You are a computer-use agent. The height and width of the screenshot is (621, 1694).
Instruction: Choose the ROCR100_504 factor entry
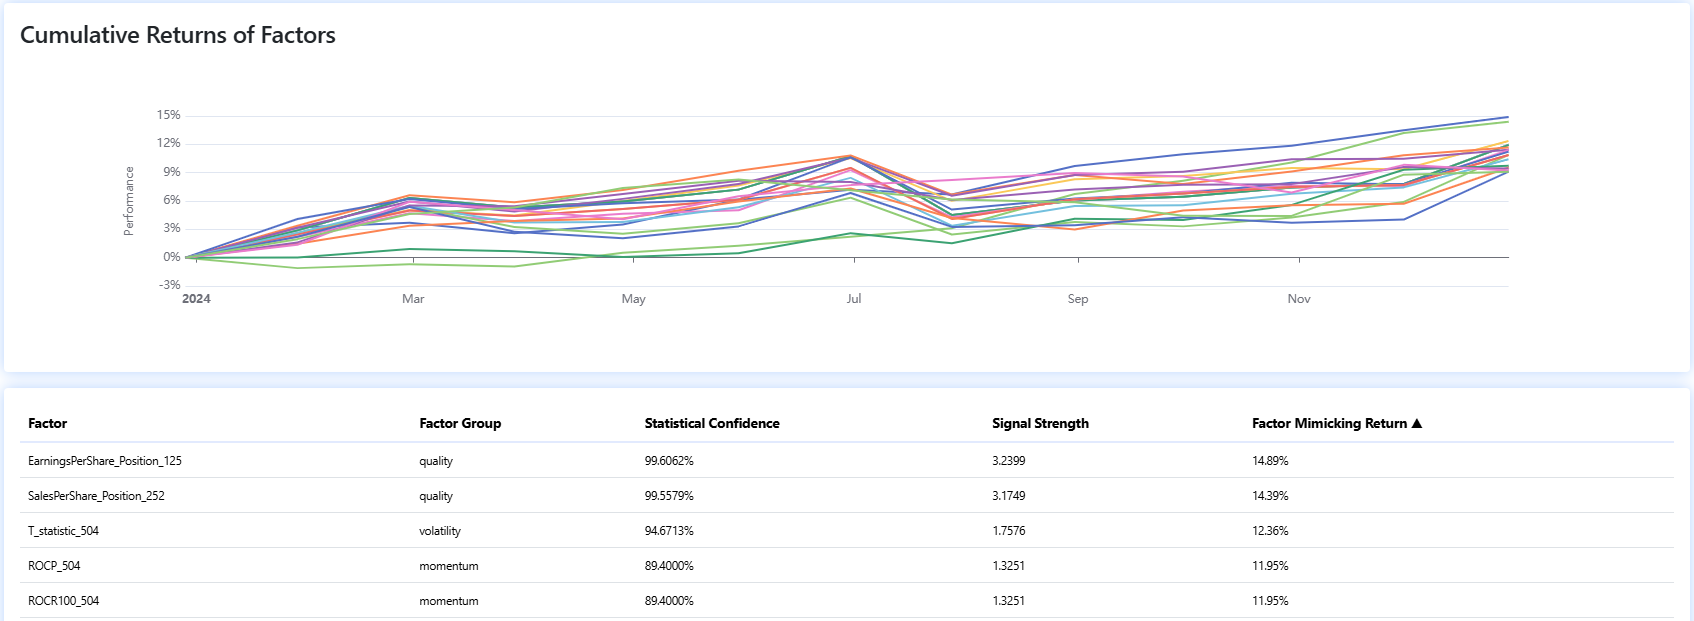(x=63, y=601)
